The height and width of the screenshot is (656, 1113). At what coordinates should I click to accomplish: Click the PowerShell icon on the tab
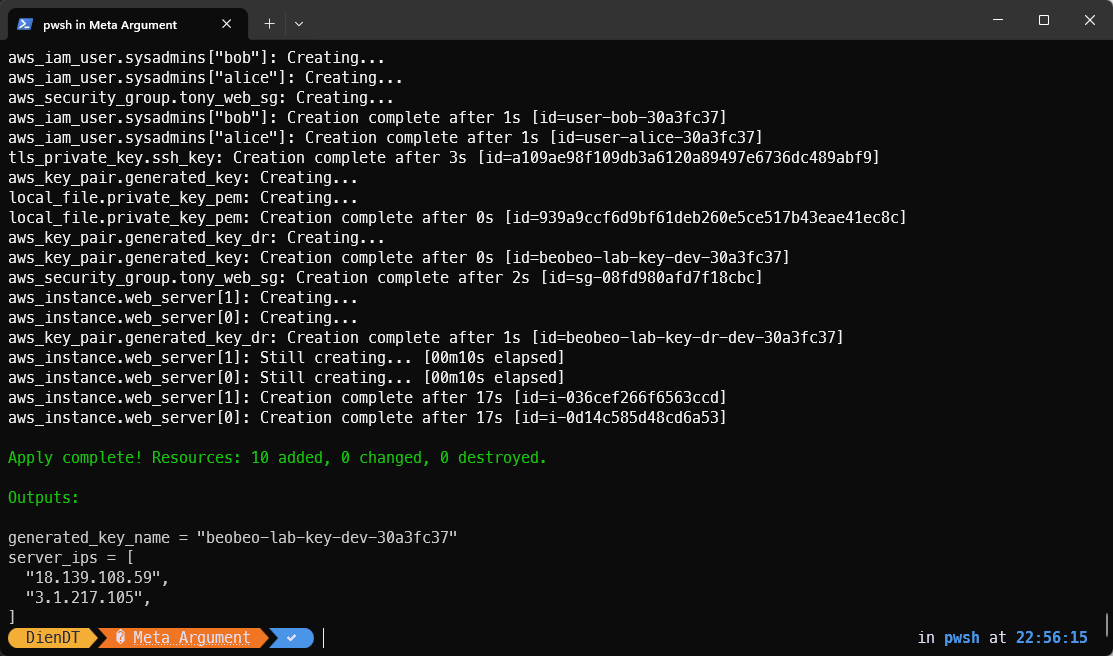pyautogui.click(x=25, y=24)
